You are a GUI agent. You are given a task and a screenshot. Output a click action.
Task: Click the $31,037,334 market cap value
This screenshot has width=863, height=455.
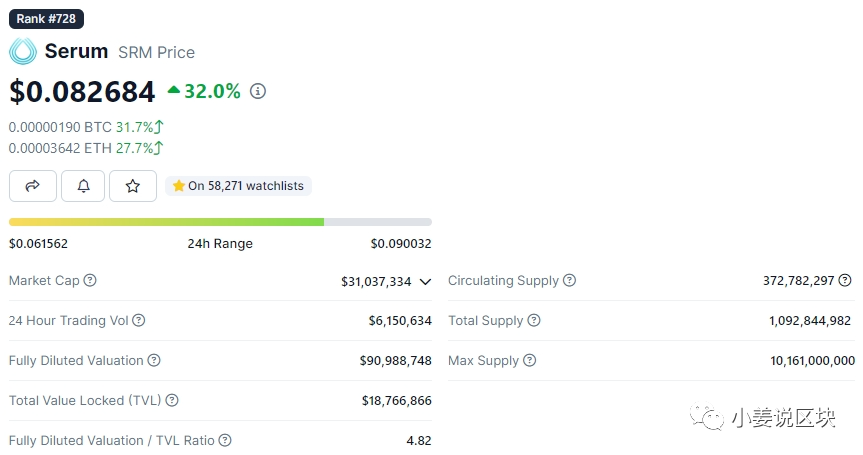click(x=376, y=282)
